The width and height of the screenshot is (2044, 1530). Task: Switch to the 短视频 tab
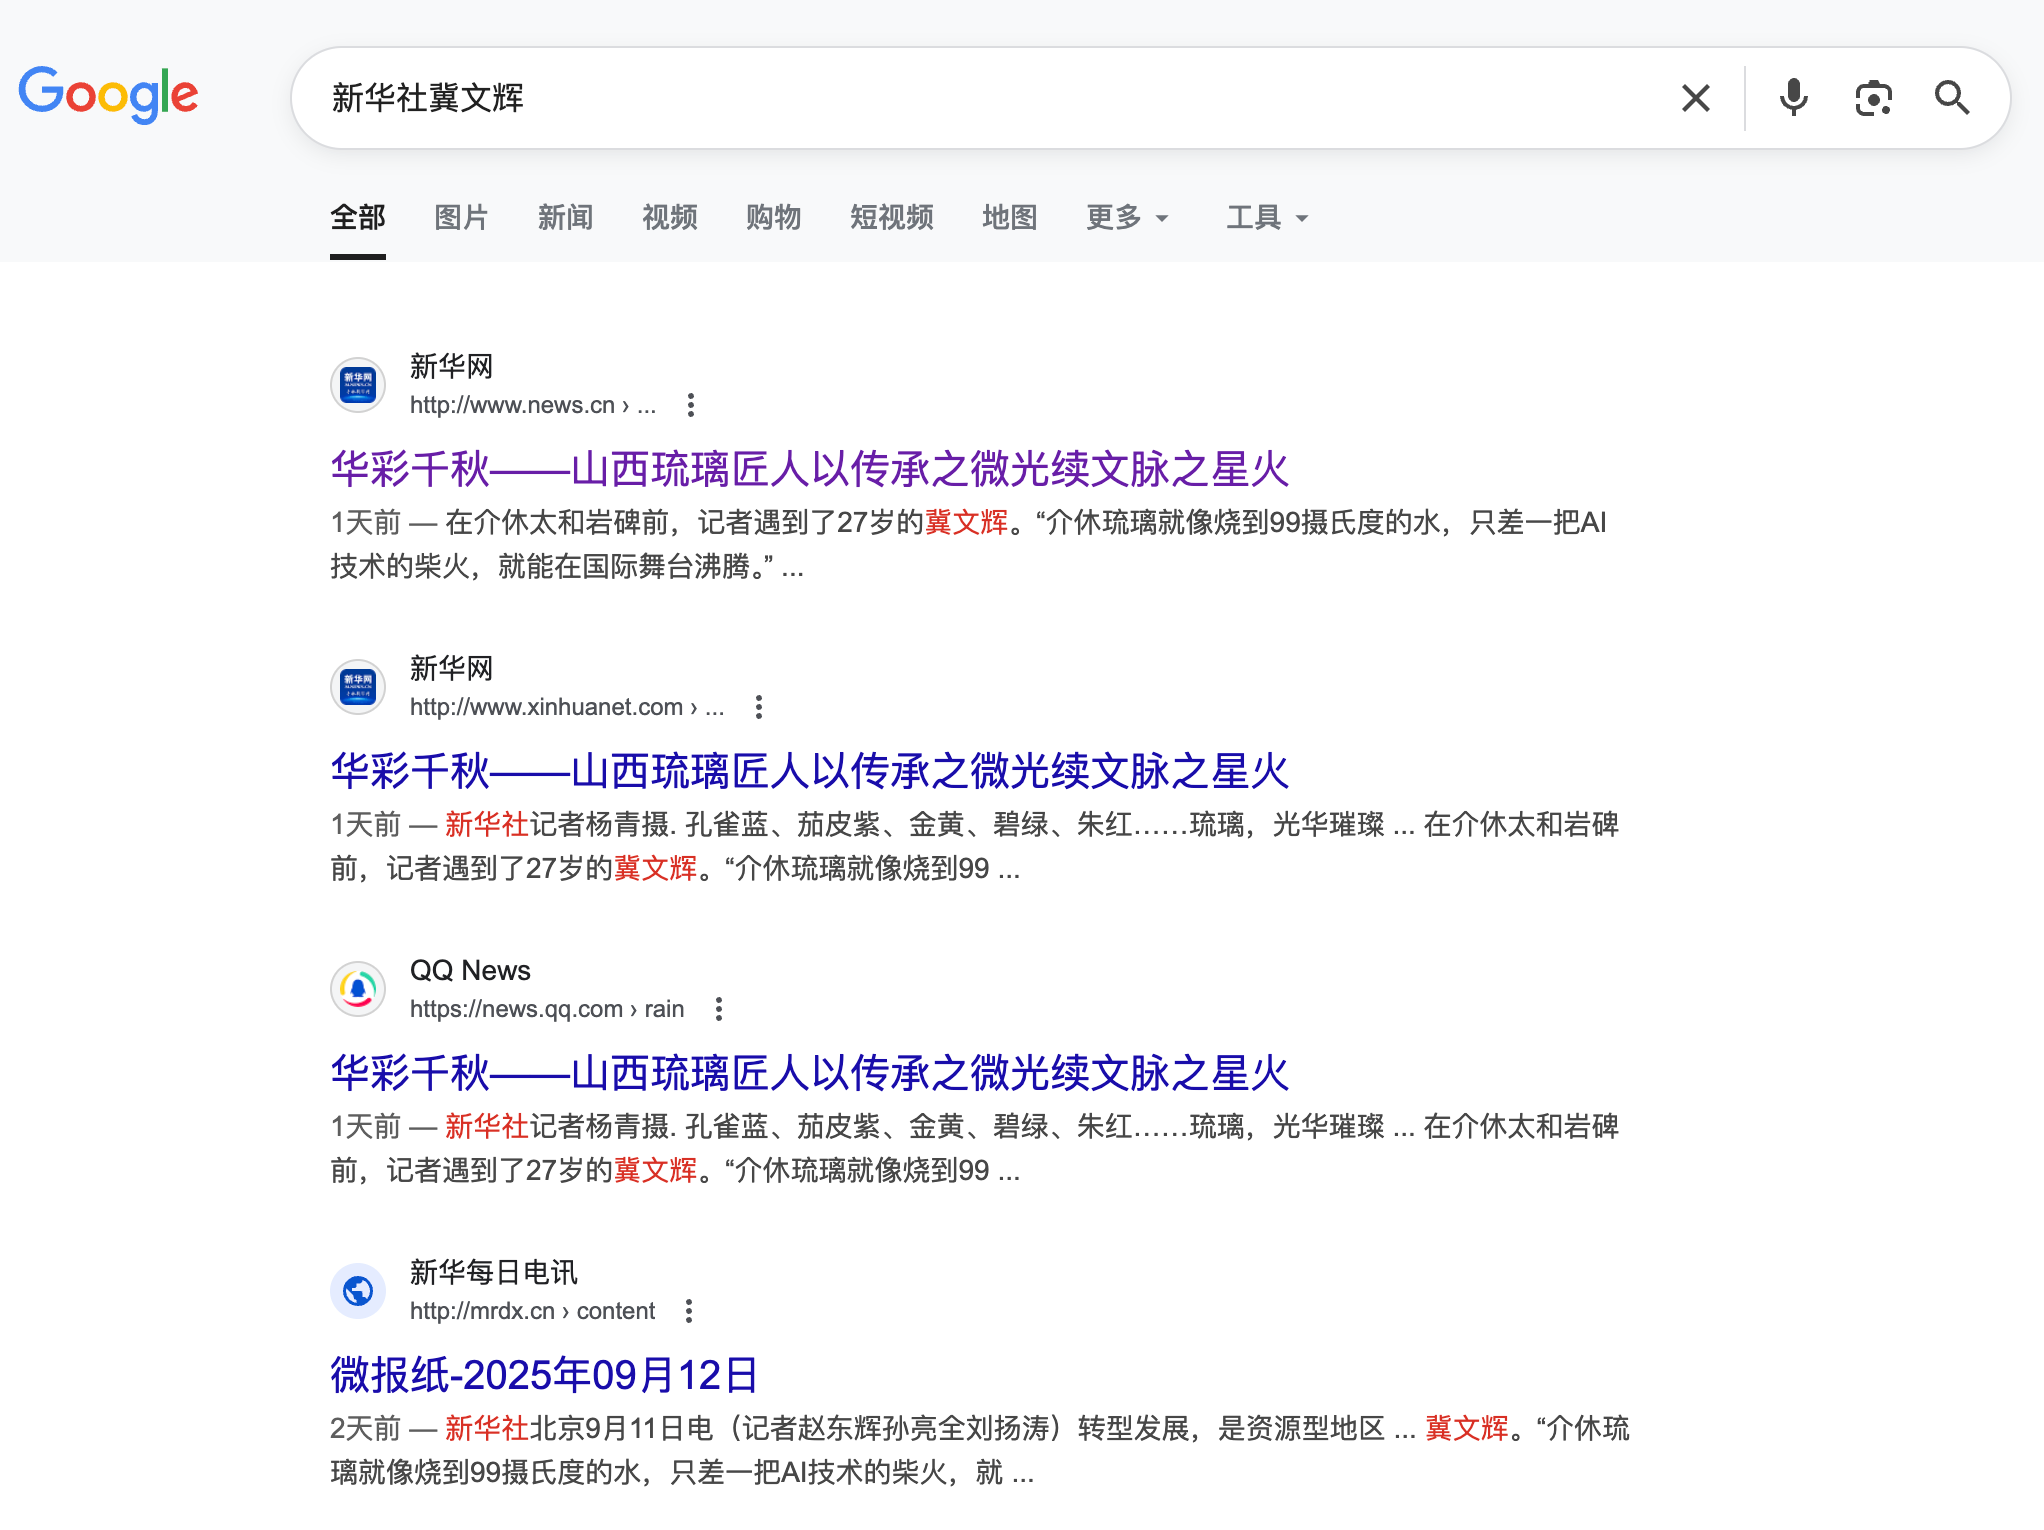[891, 217]
